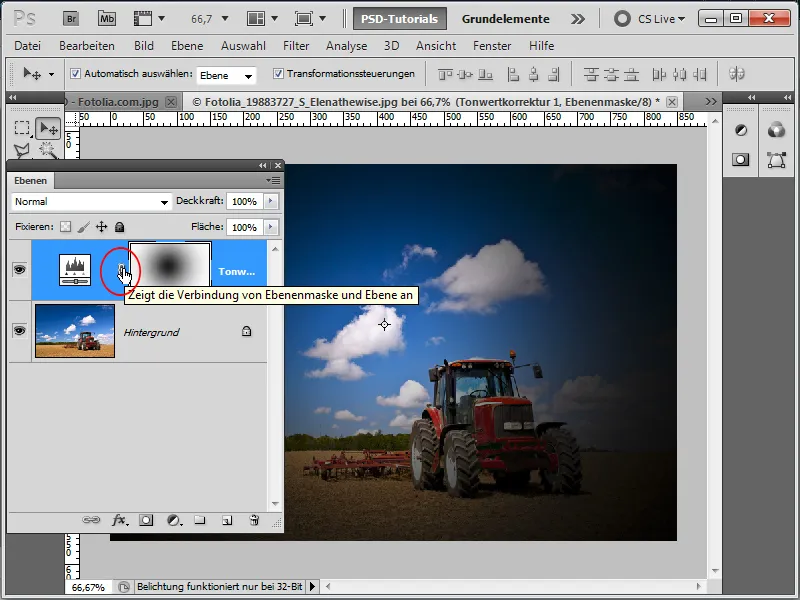Create new adjustment layer icon
Viewport: 800px width, 600px height.
pyautogui.click(x=174, y=520)
